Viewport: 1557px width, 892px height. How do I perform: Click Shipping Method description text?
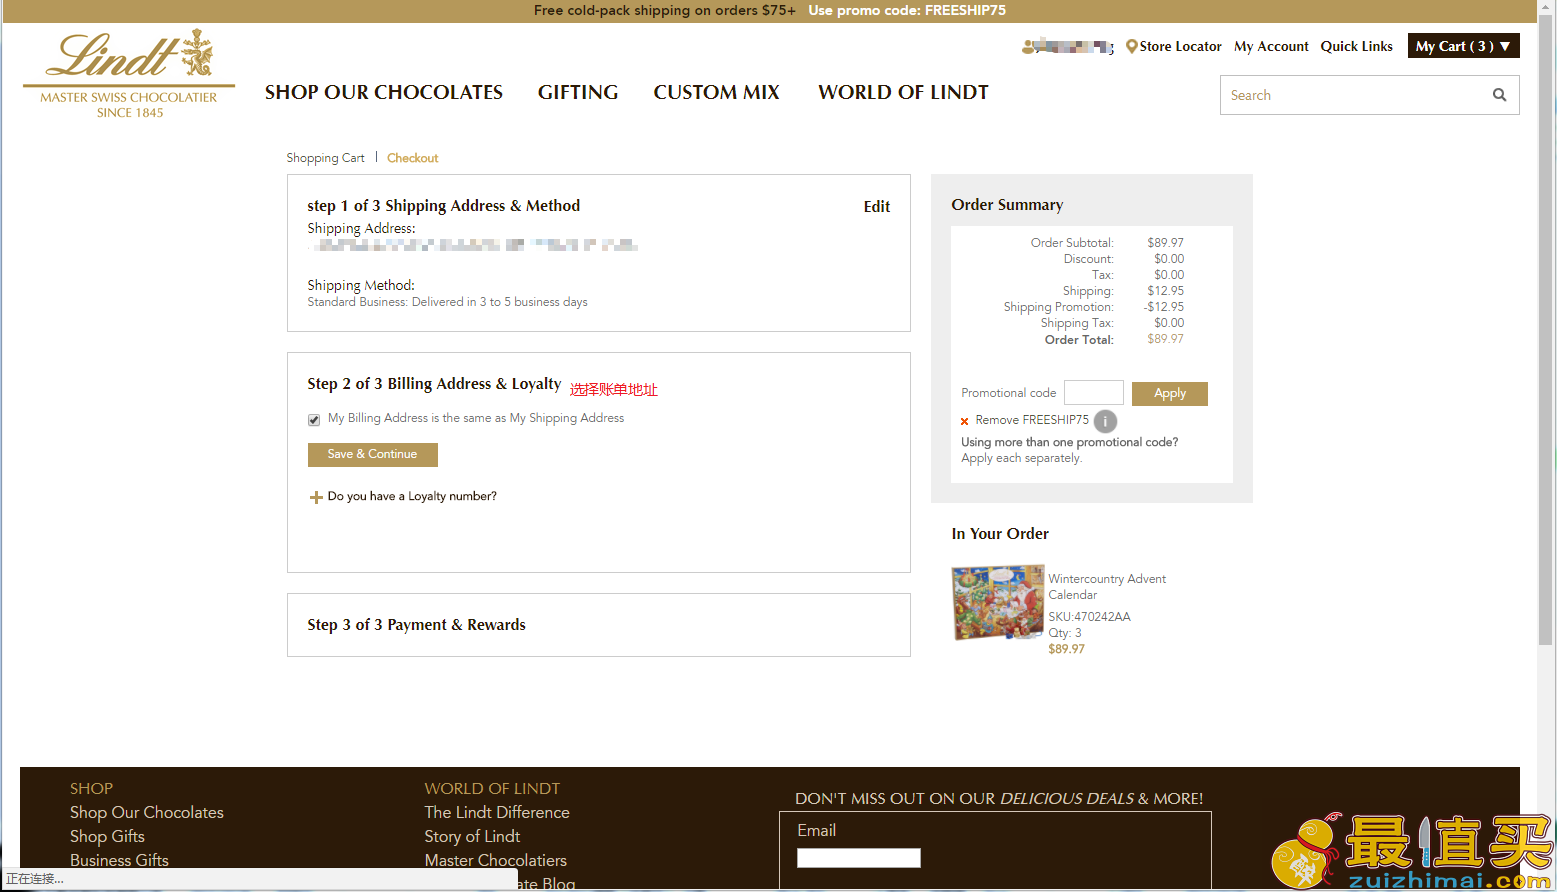[x=447, y=302]
